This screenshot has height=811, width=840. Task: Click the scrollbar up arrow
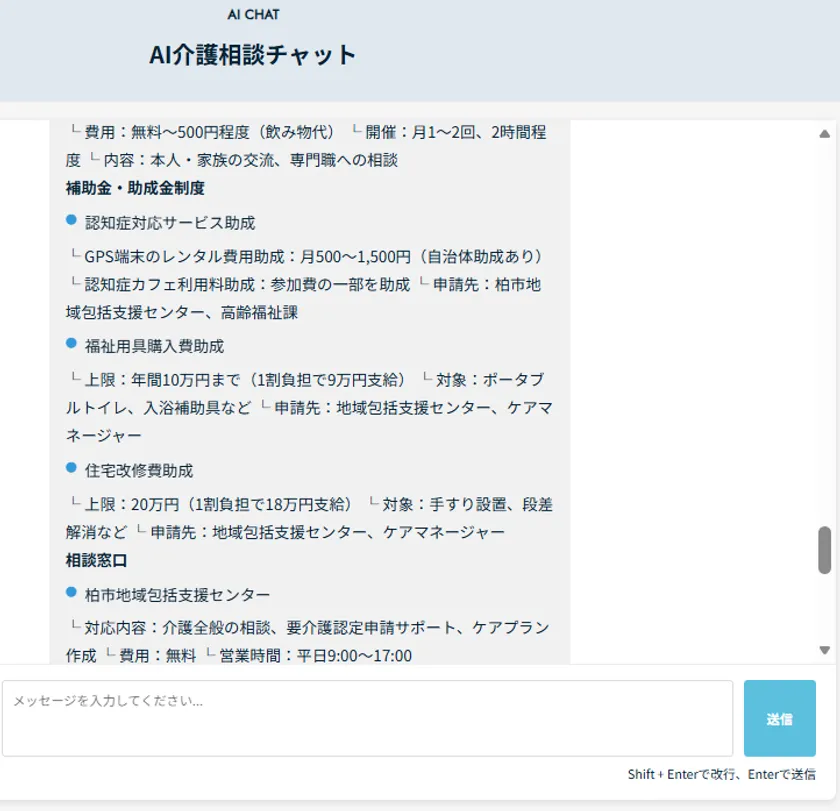[x=822, y=132]
